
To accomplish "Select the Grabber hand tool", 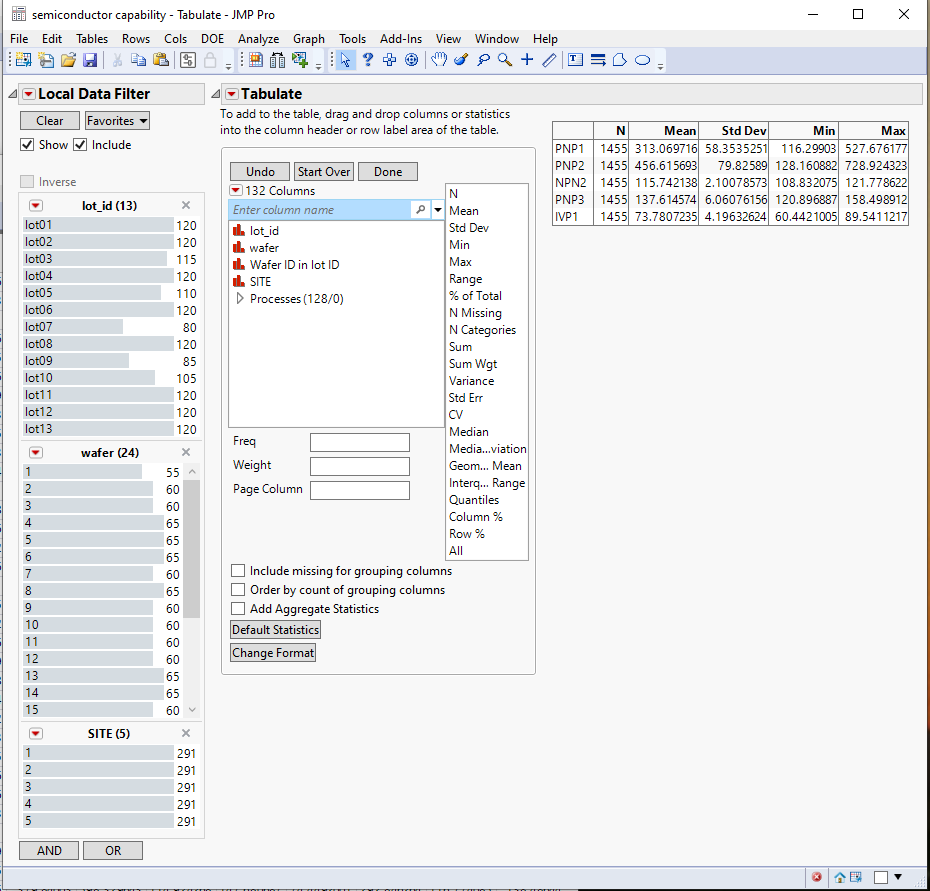I will [x=440, y=60].
